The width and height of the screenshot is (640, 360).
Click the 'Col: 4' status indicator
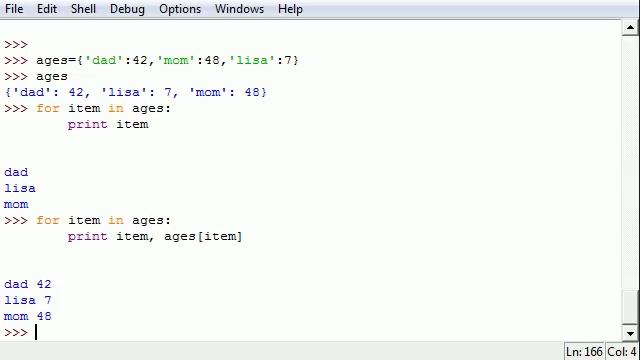click(x=622, y=351)
